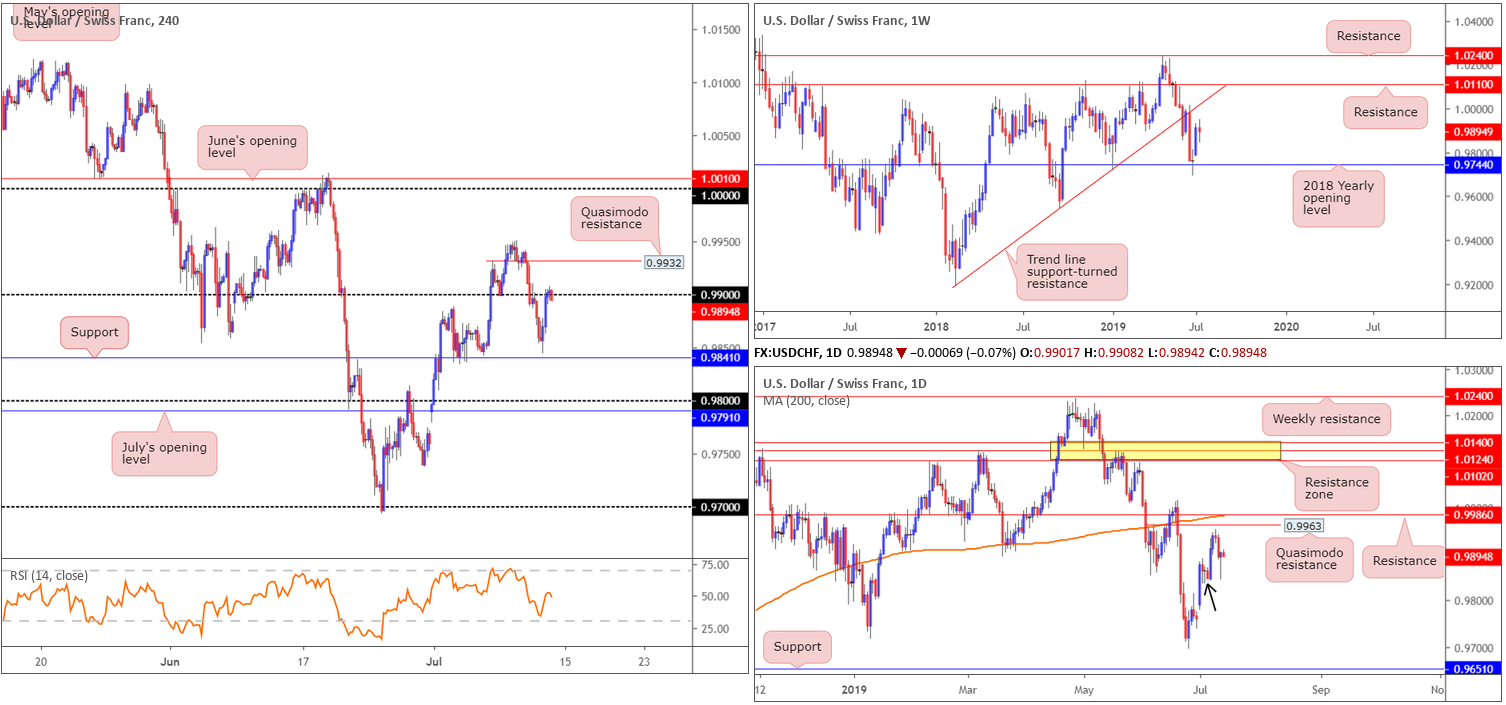
Task: Select the '2020' year on weekly time axis
Action: (x=1287, y=326)
